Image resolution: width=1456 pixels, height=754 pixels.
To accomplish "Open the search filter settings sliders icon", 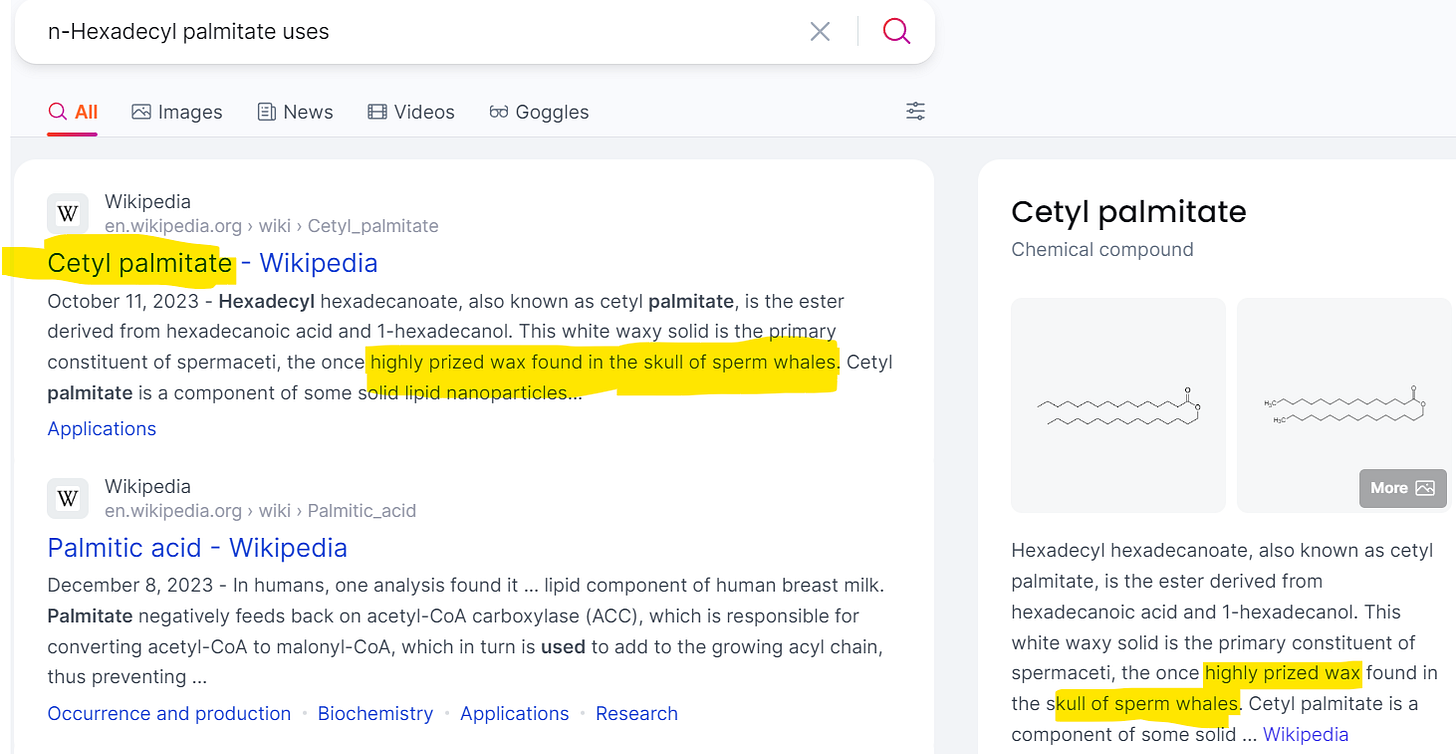I will [915, 111].
